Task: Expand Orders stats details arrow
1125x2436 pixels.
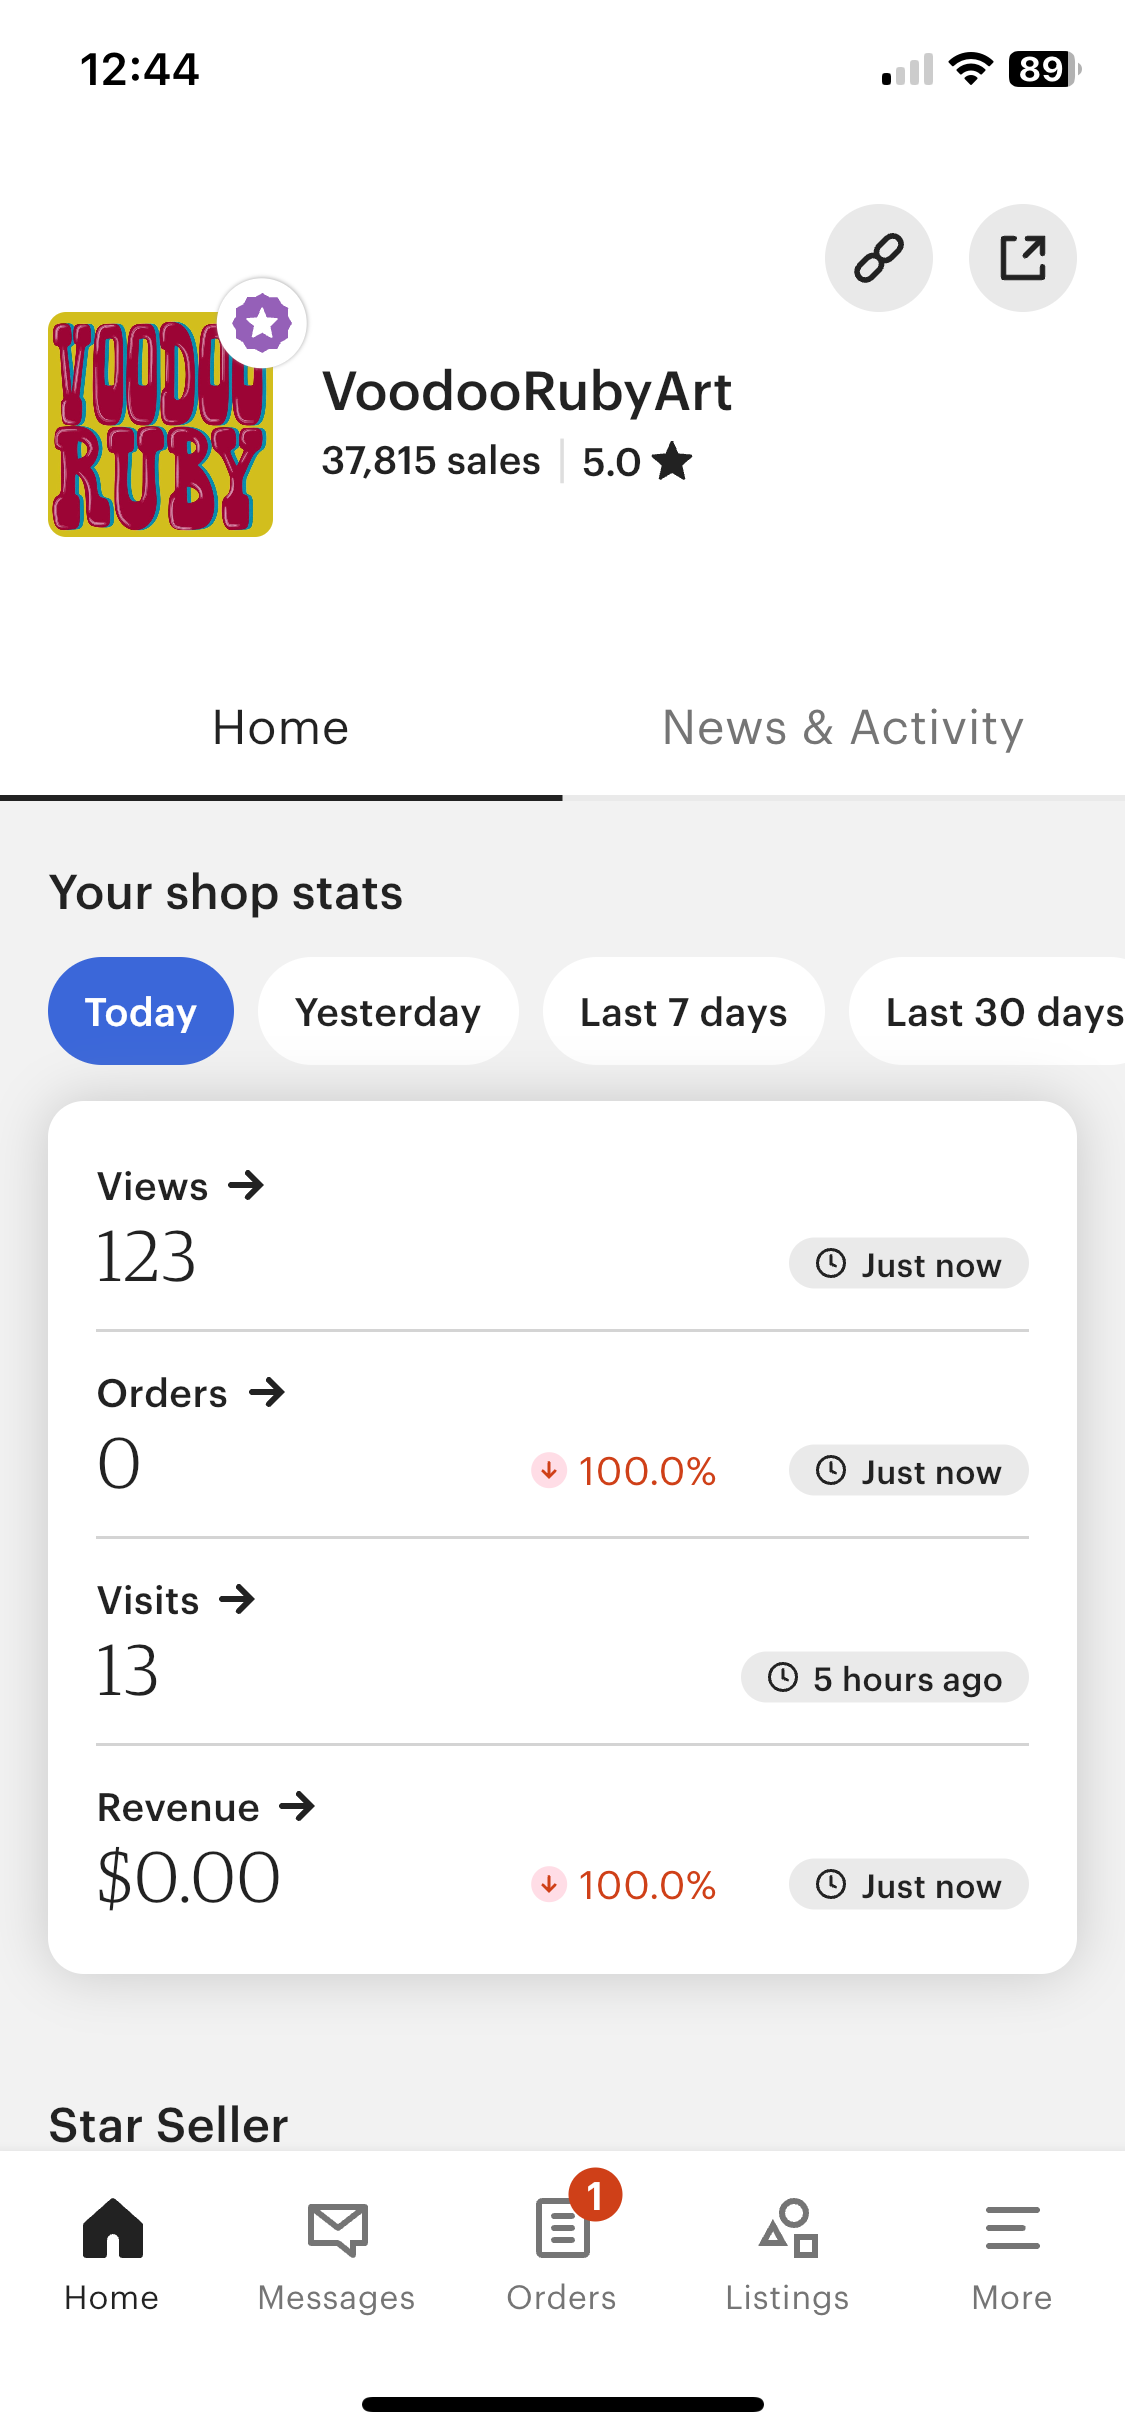Action: tap(267, 1392)
